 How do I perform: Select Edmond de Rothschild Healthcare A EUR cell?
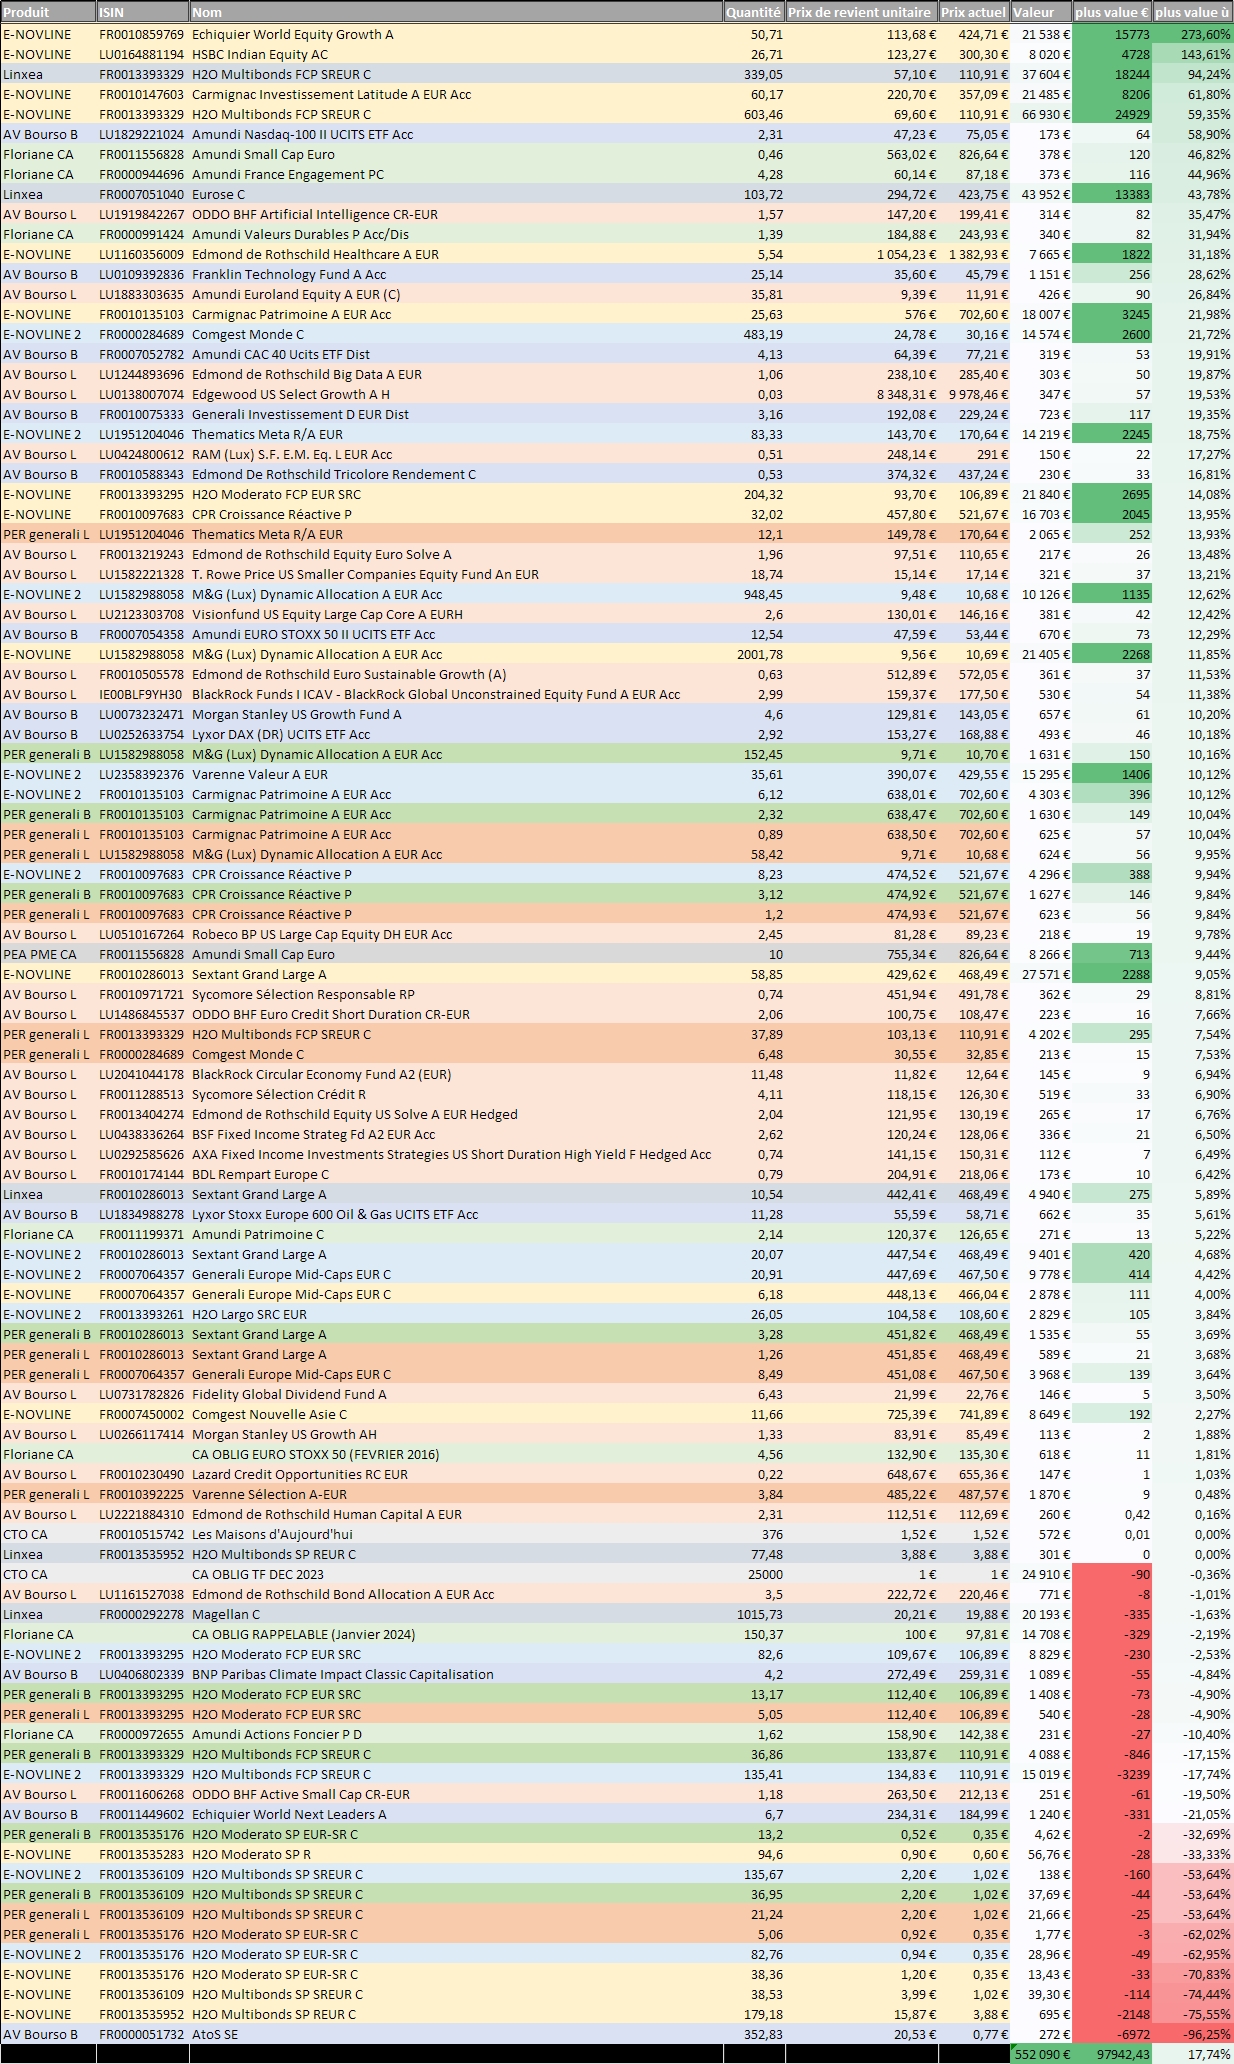pos(456,254)
